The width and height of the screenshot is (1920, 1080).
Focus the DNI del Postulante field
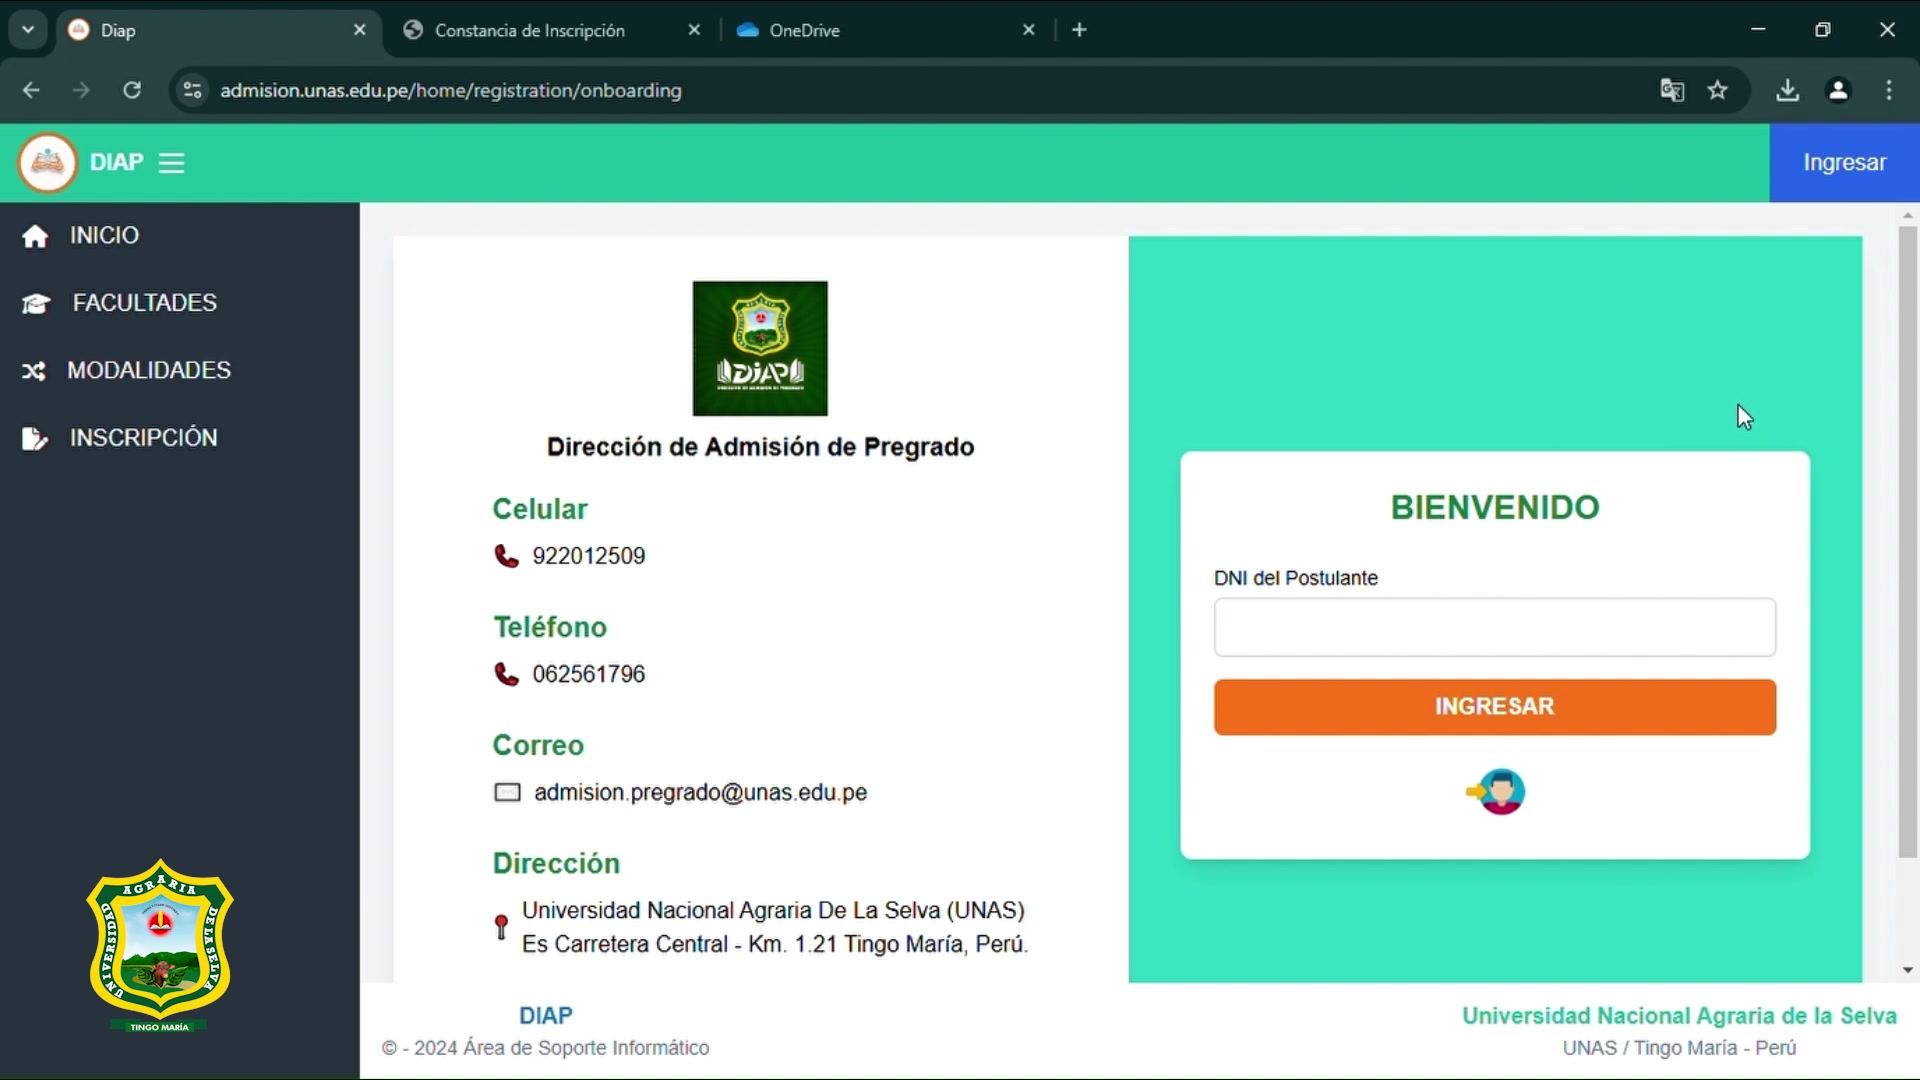1494,627
